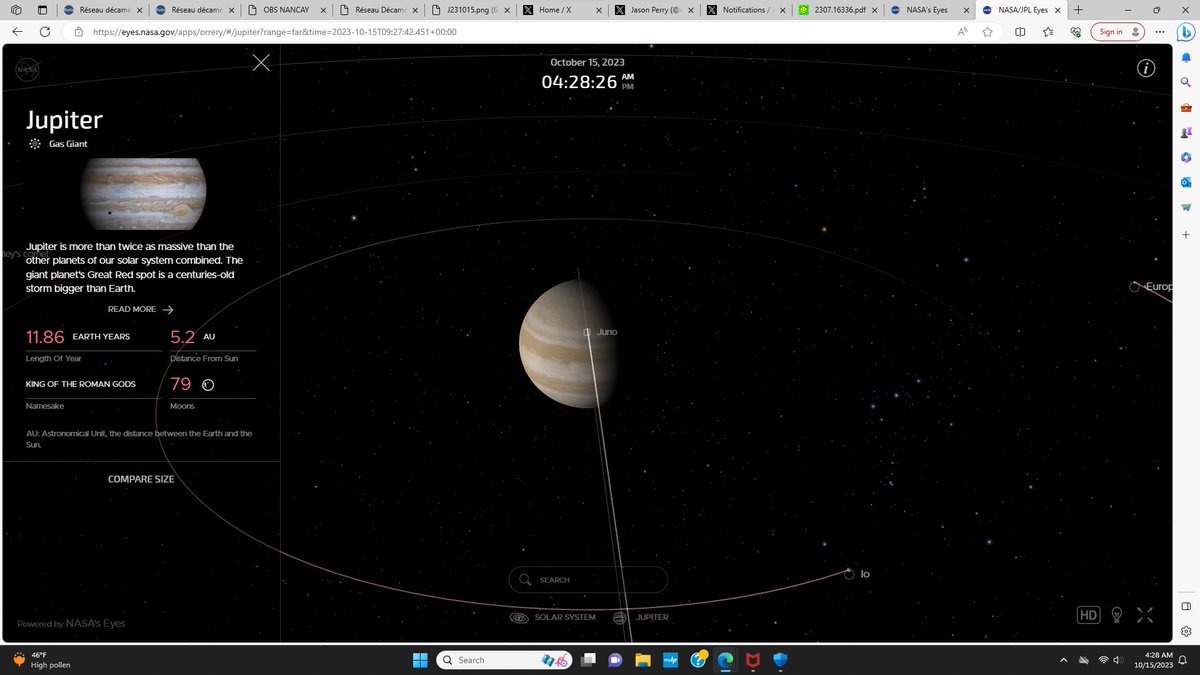
Task: Toggle the lightbulb lighting option
Action: coord(1118,615)
